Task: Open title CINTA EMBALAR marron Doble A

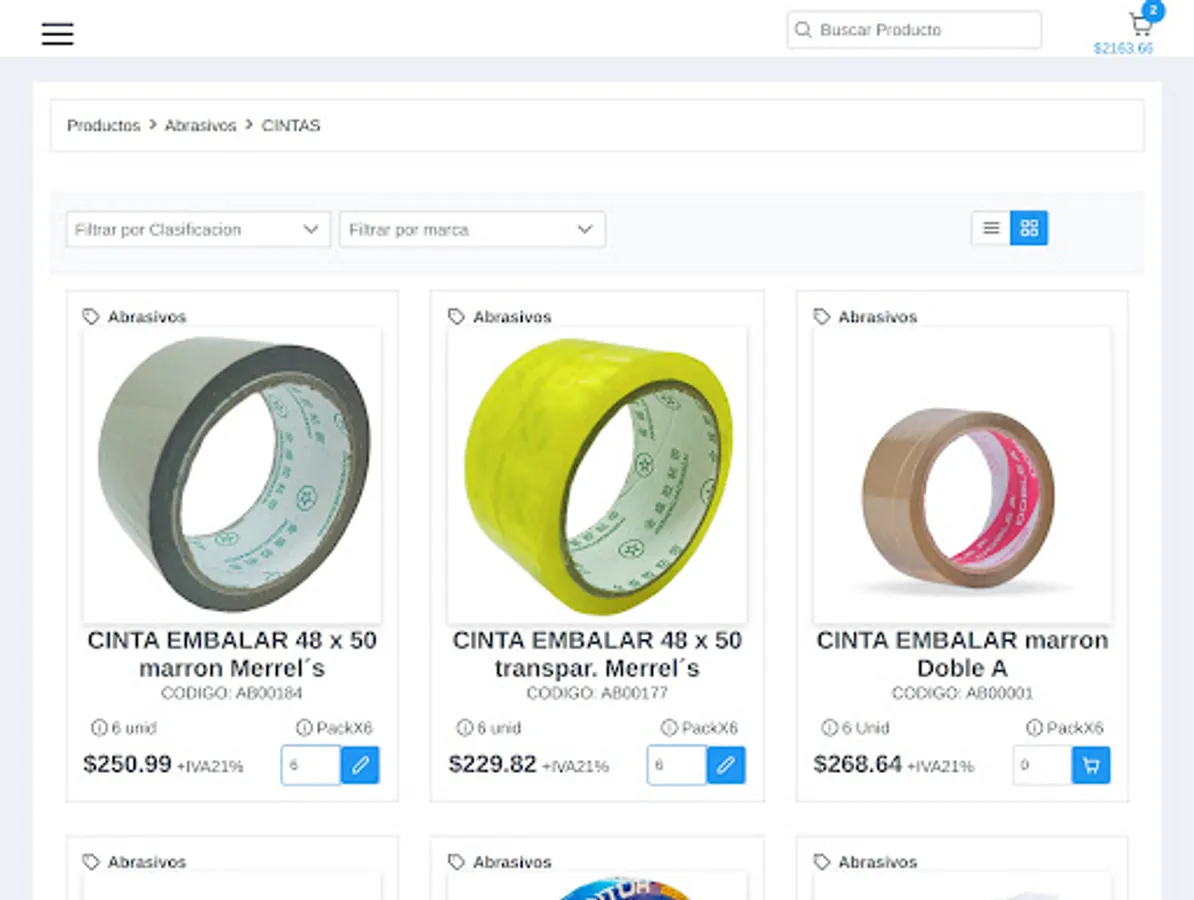Action: coord(963,654)
